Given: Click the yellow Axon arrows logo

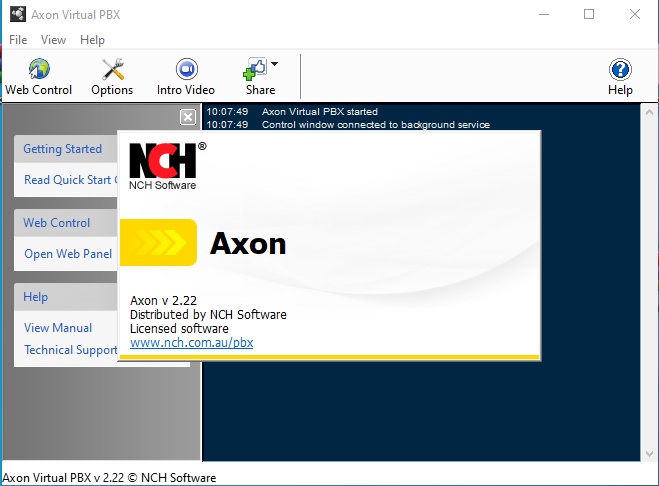Looking at the screenshot, I should (158, 243).
